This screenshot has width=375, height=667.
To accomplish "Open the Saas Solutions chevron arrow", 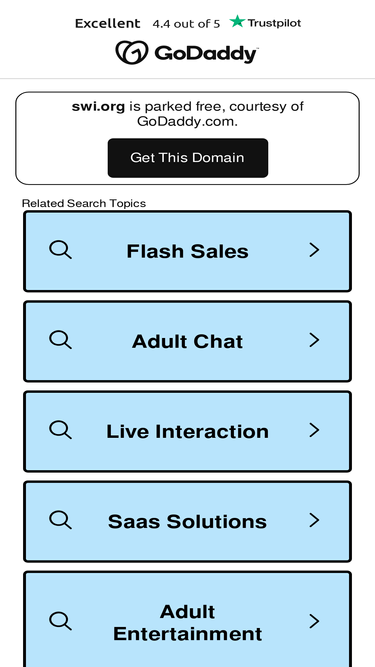I will click(x=314, y=520).
